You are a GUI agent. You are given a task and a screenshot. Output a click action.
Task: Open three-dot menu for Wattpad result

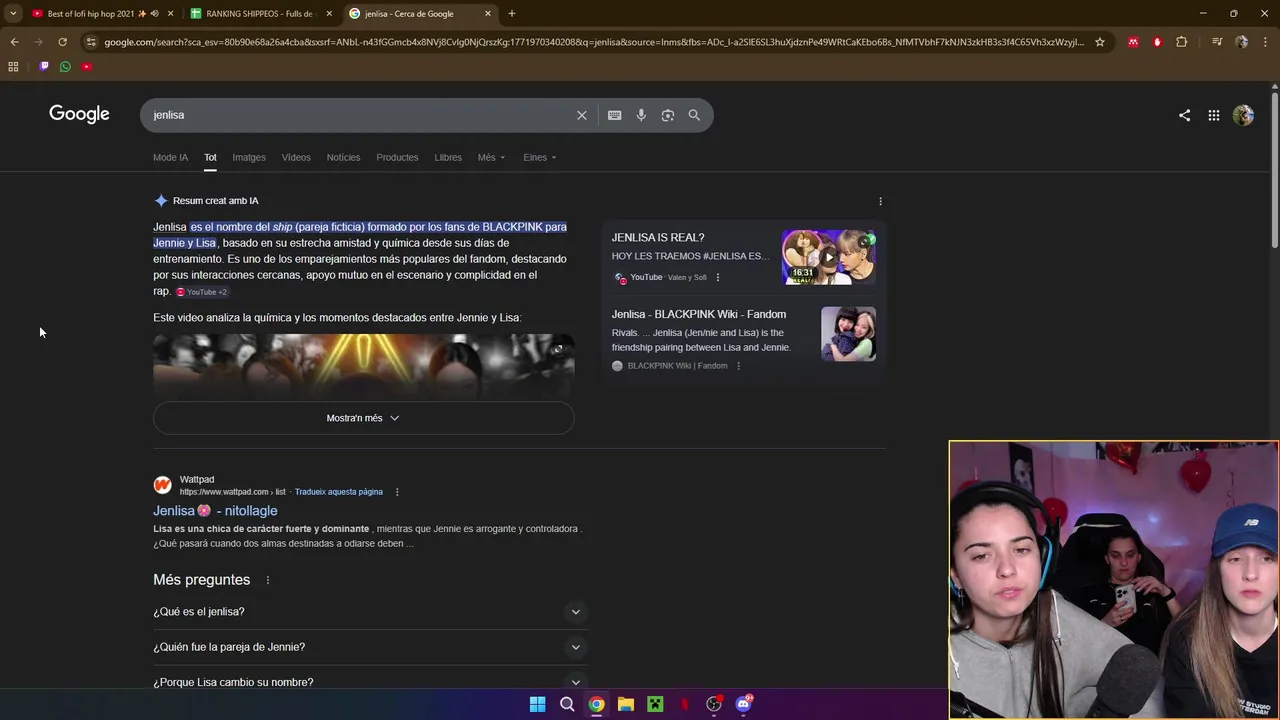pyautogui.click(x=397, y=492)
